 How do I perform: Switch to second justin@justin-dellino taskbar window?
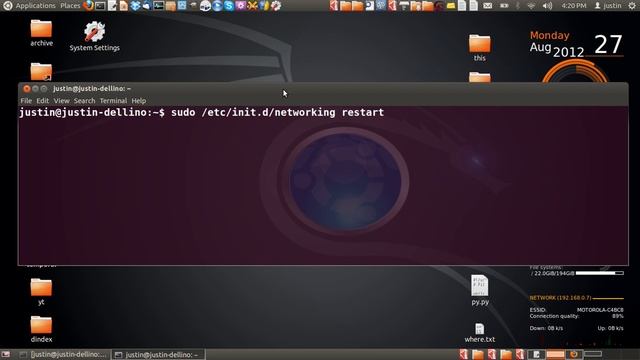coord(158,354)
